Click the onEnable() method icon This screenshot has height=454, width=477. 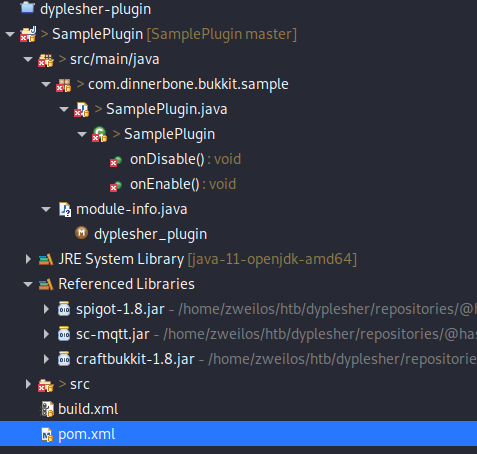[x=116, y=186]
